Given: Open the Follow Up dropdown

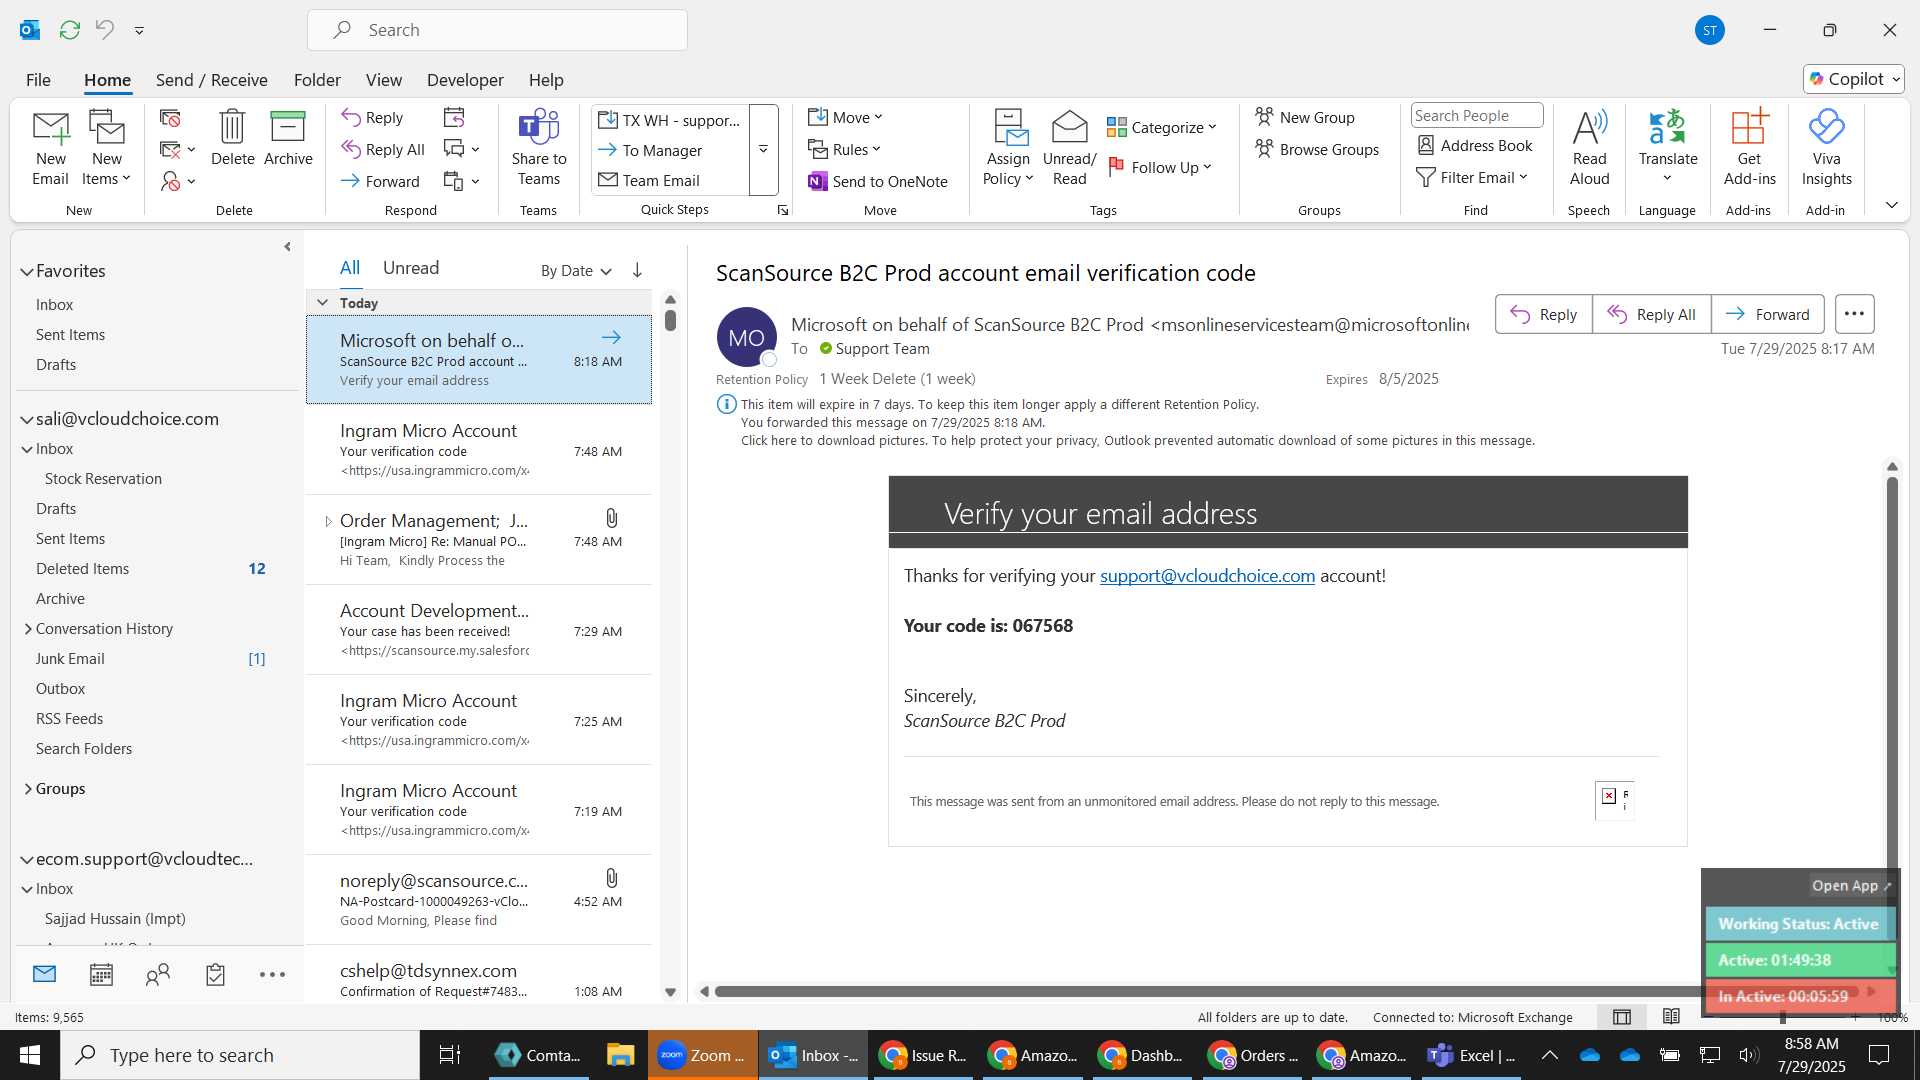Looking at the screenshot, I should coord(1160,167).
